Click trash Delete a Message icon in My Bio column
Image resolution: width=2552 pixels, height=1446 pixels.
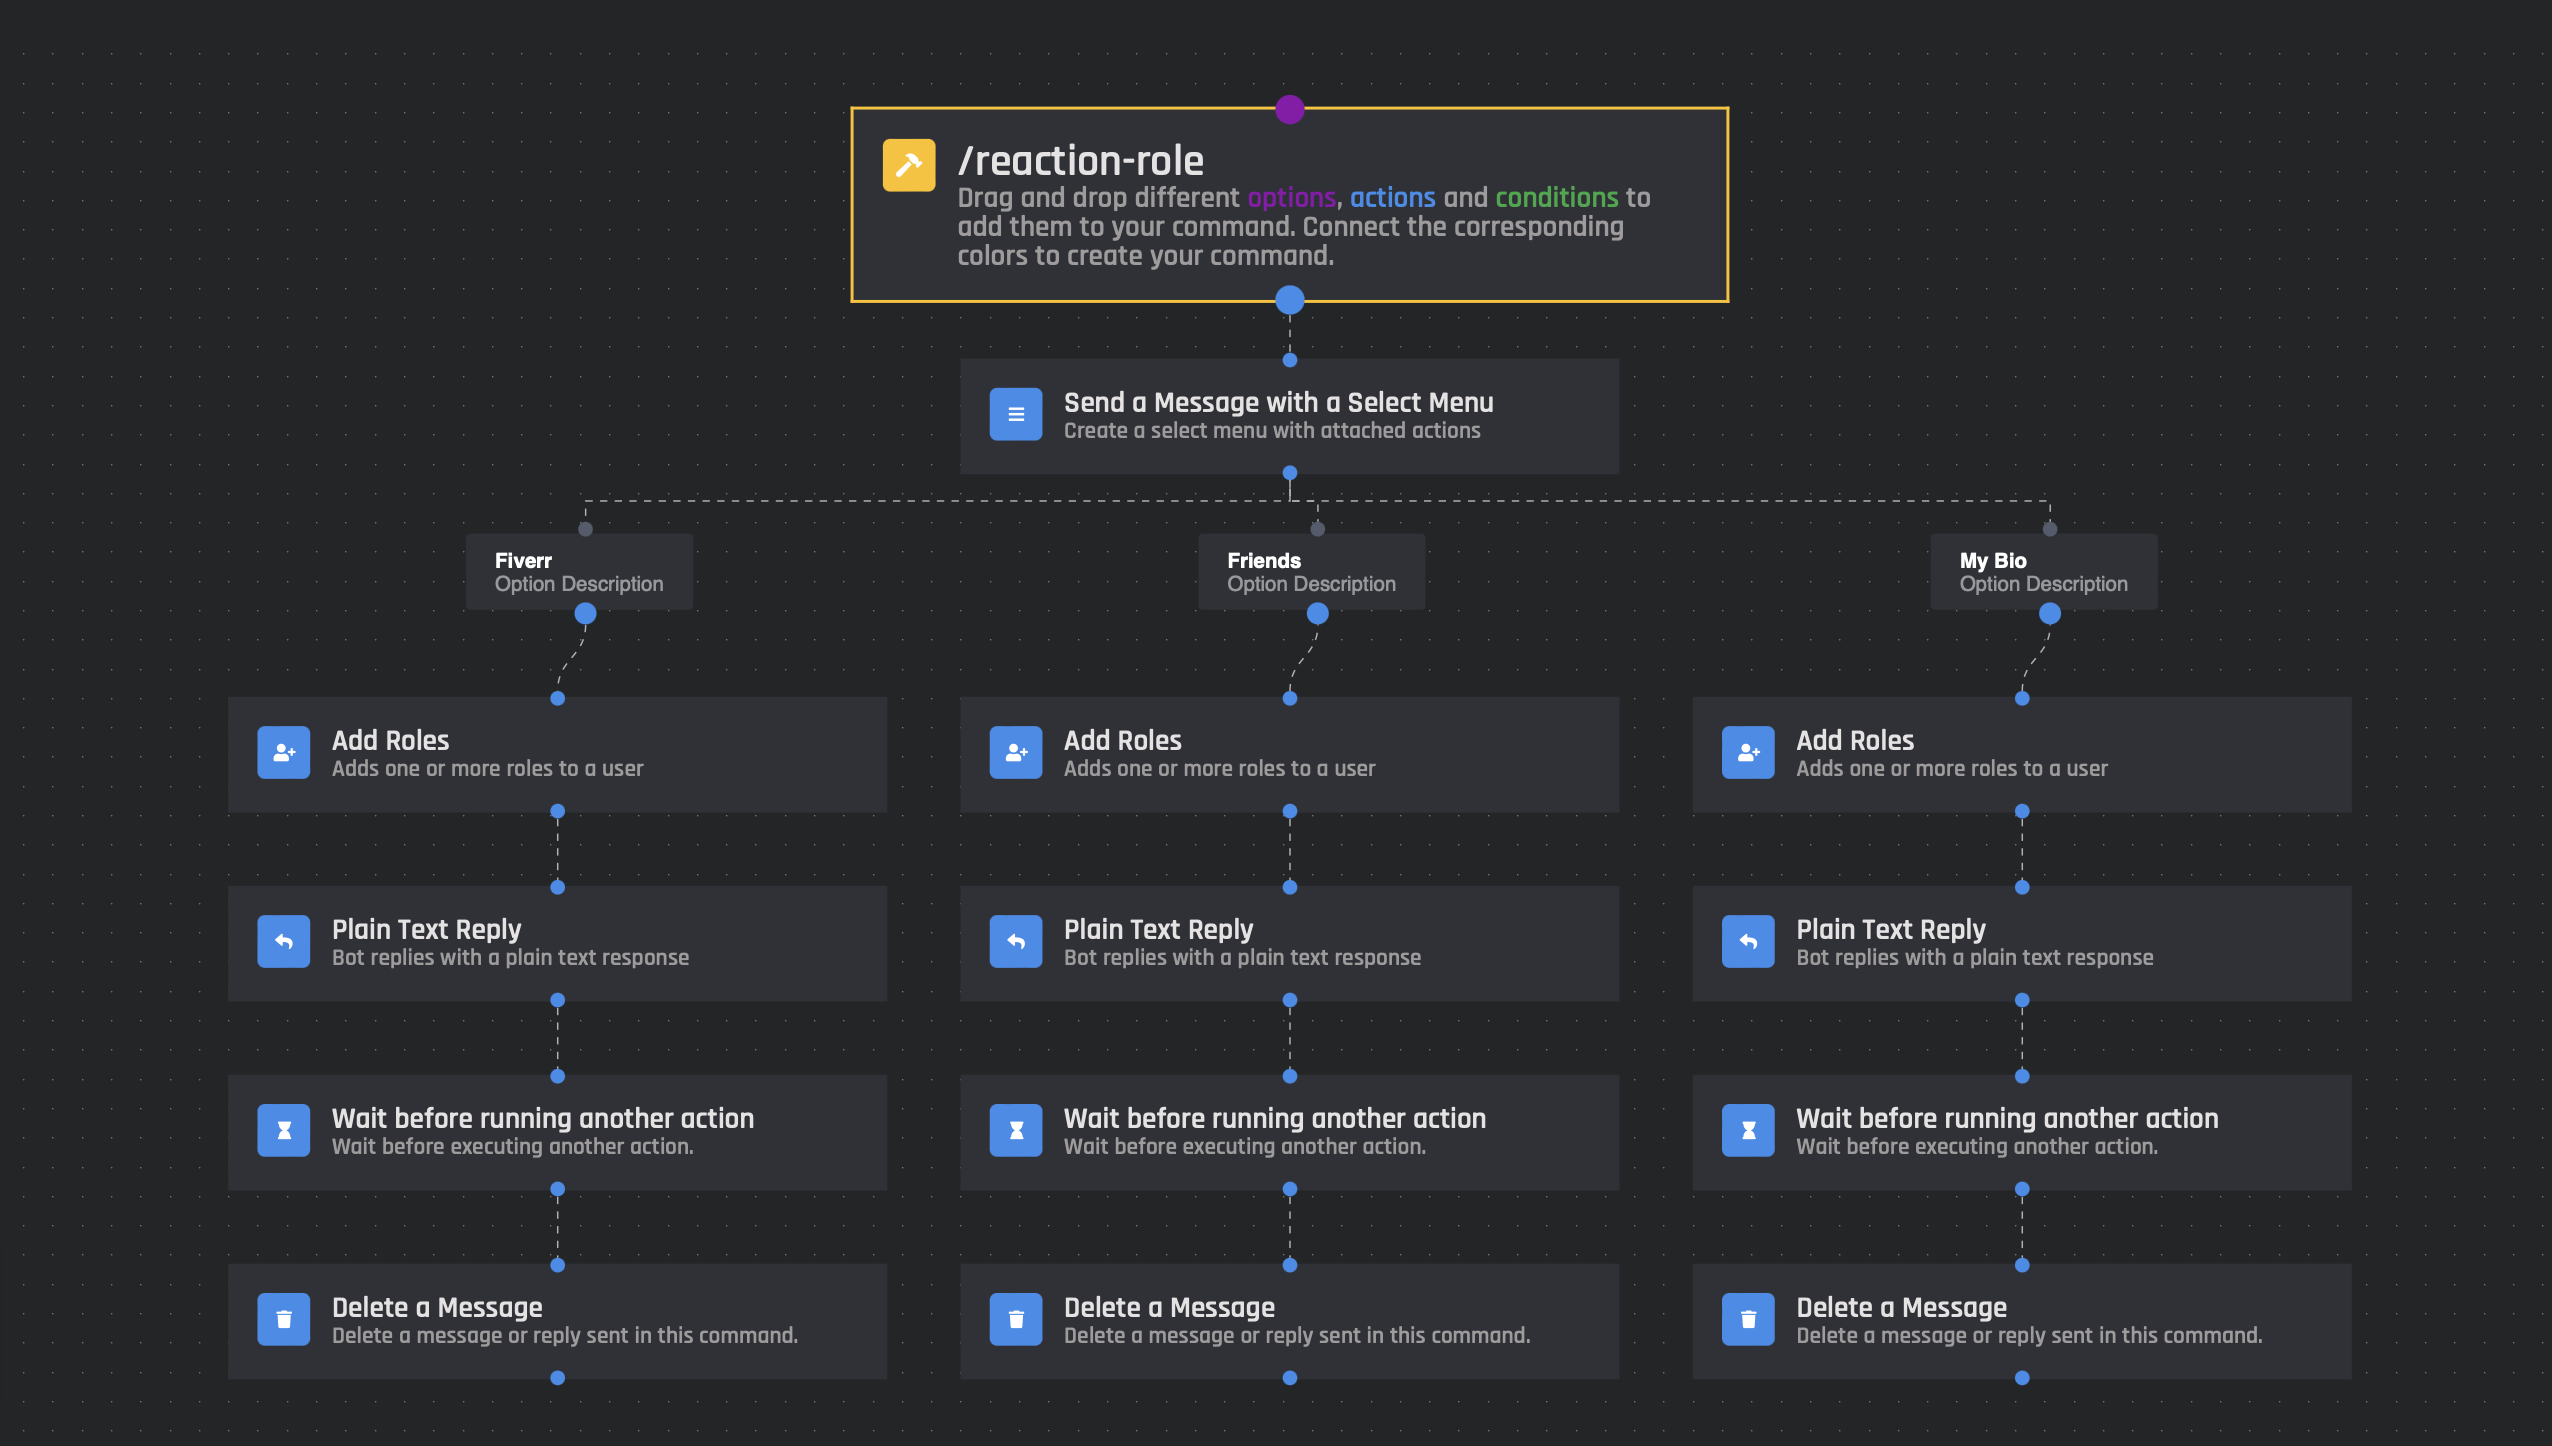[1748, 1319]
